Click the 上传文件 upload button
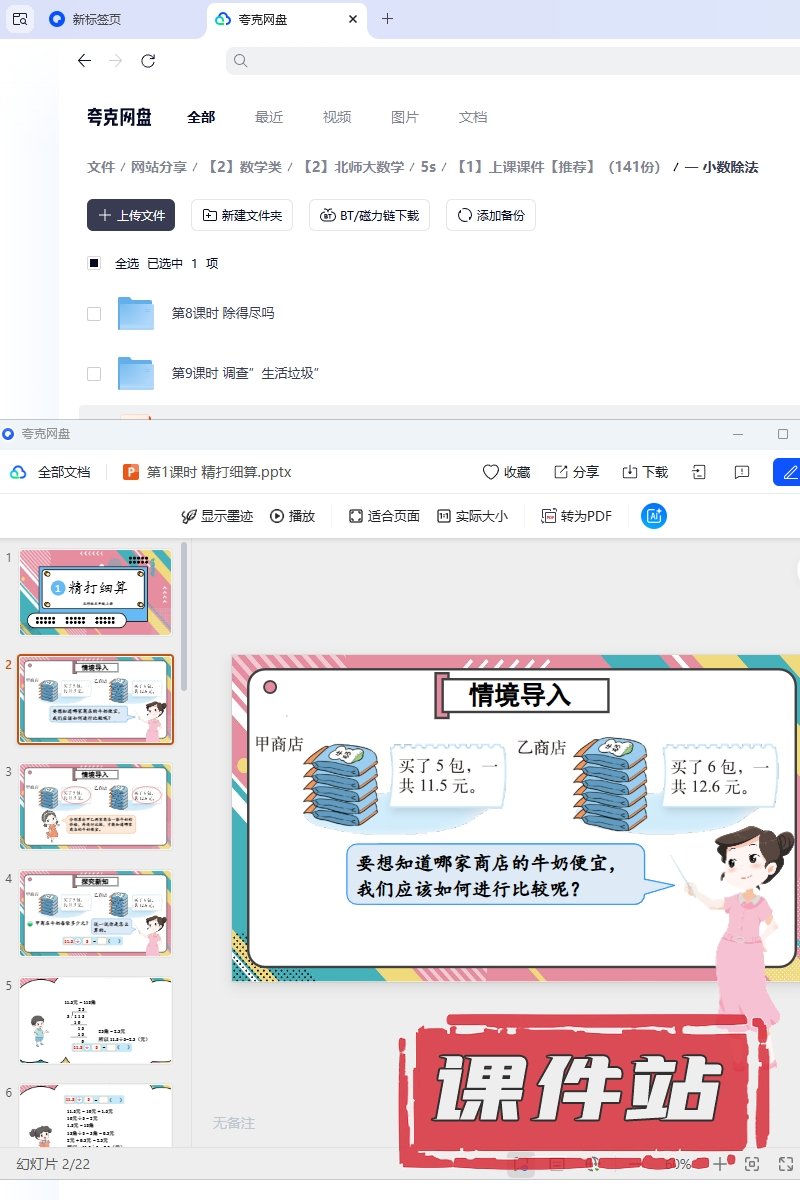 131,215
